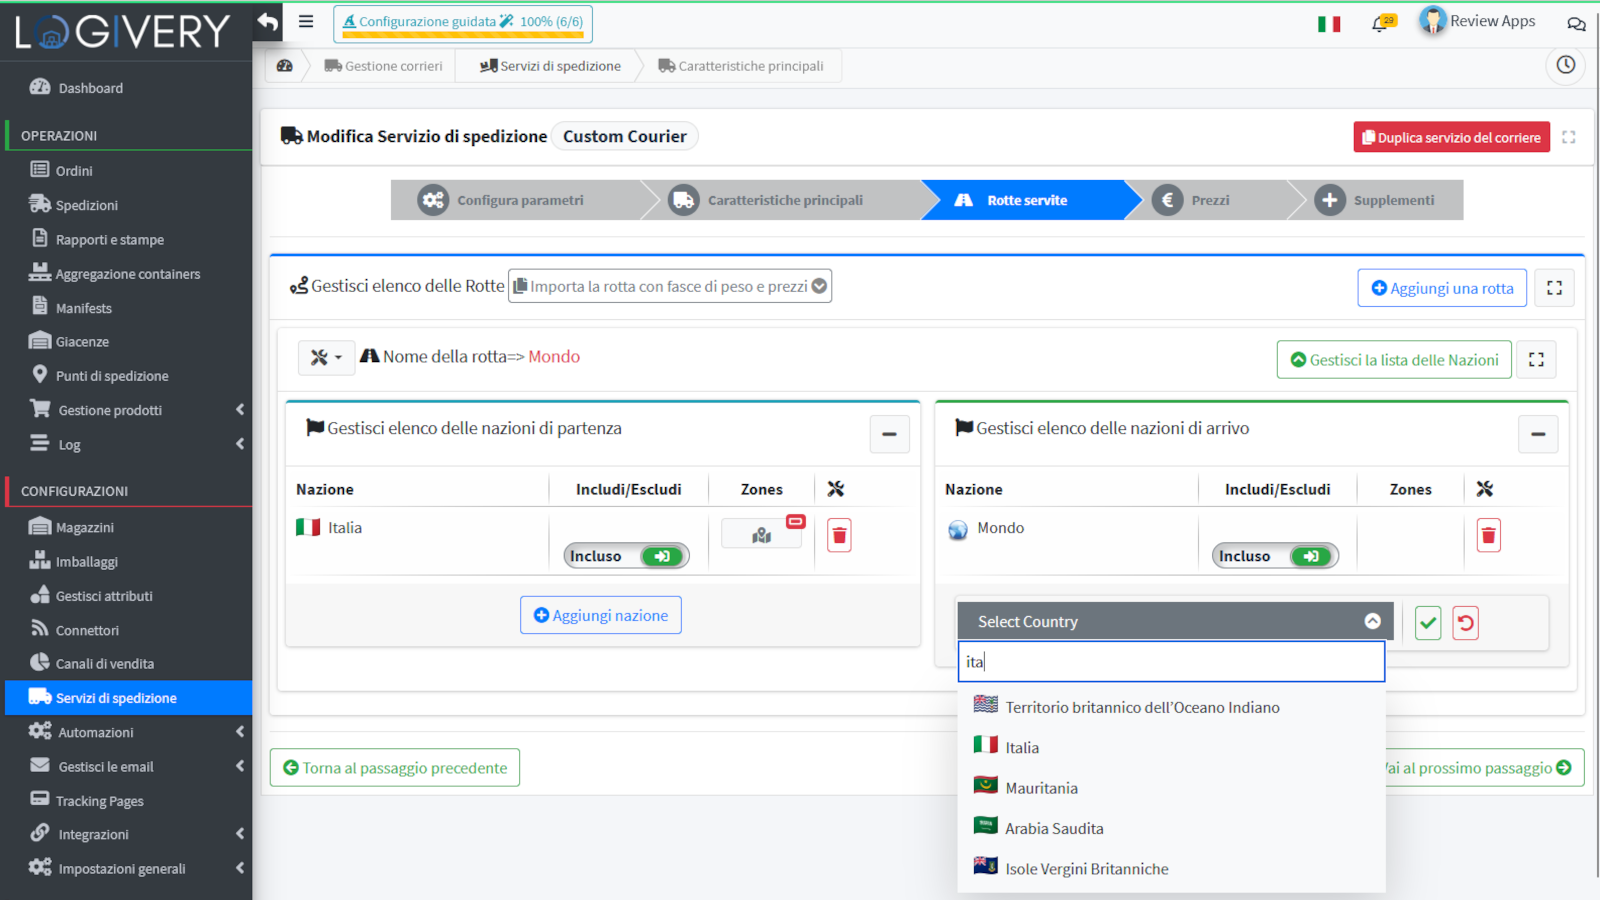Image resolution: width=1600 pixels, height=900 pixels.
Task: Go to the Supplementi step
Action: click(x=1378, y=200)
